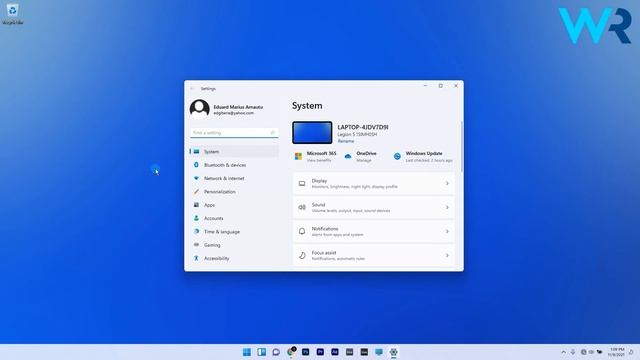
Task: Select System in the settings sidebar
Action: tap(234, 151)
